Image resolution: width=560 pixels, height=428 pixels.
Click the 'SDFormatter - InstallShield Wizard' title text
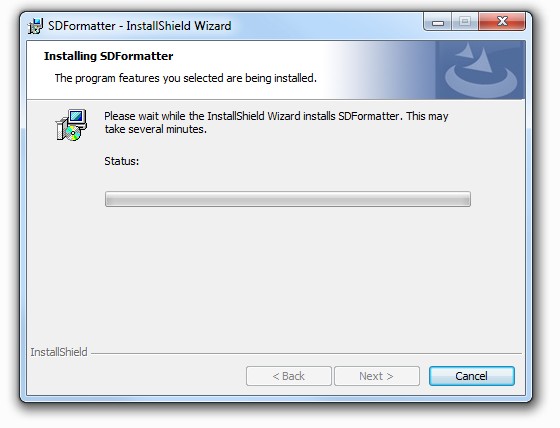(x=140, y=26)
